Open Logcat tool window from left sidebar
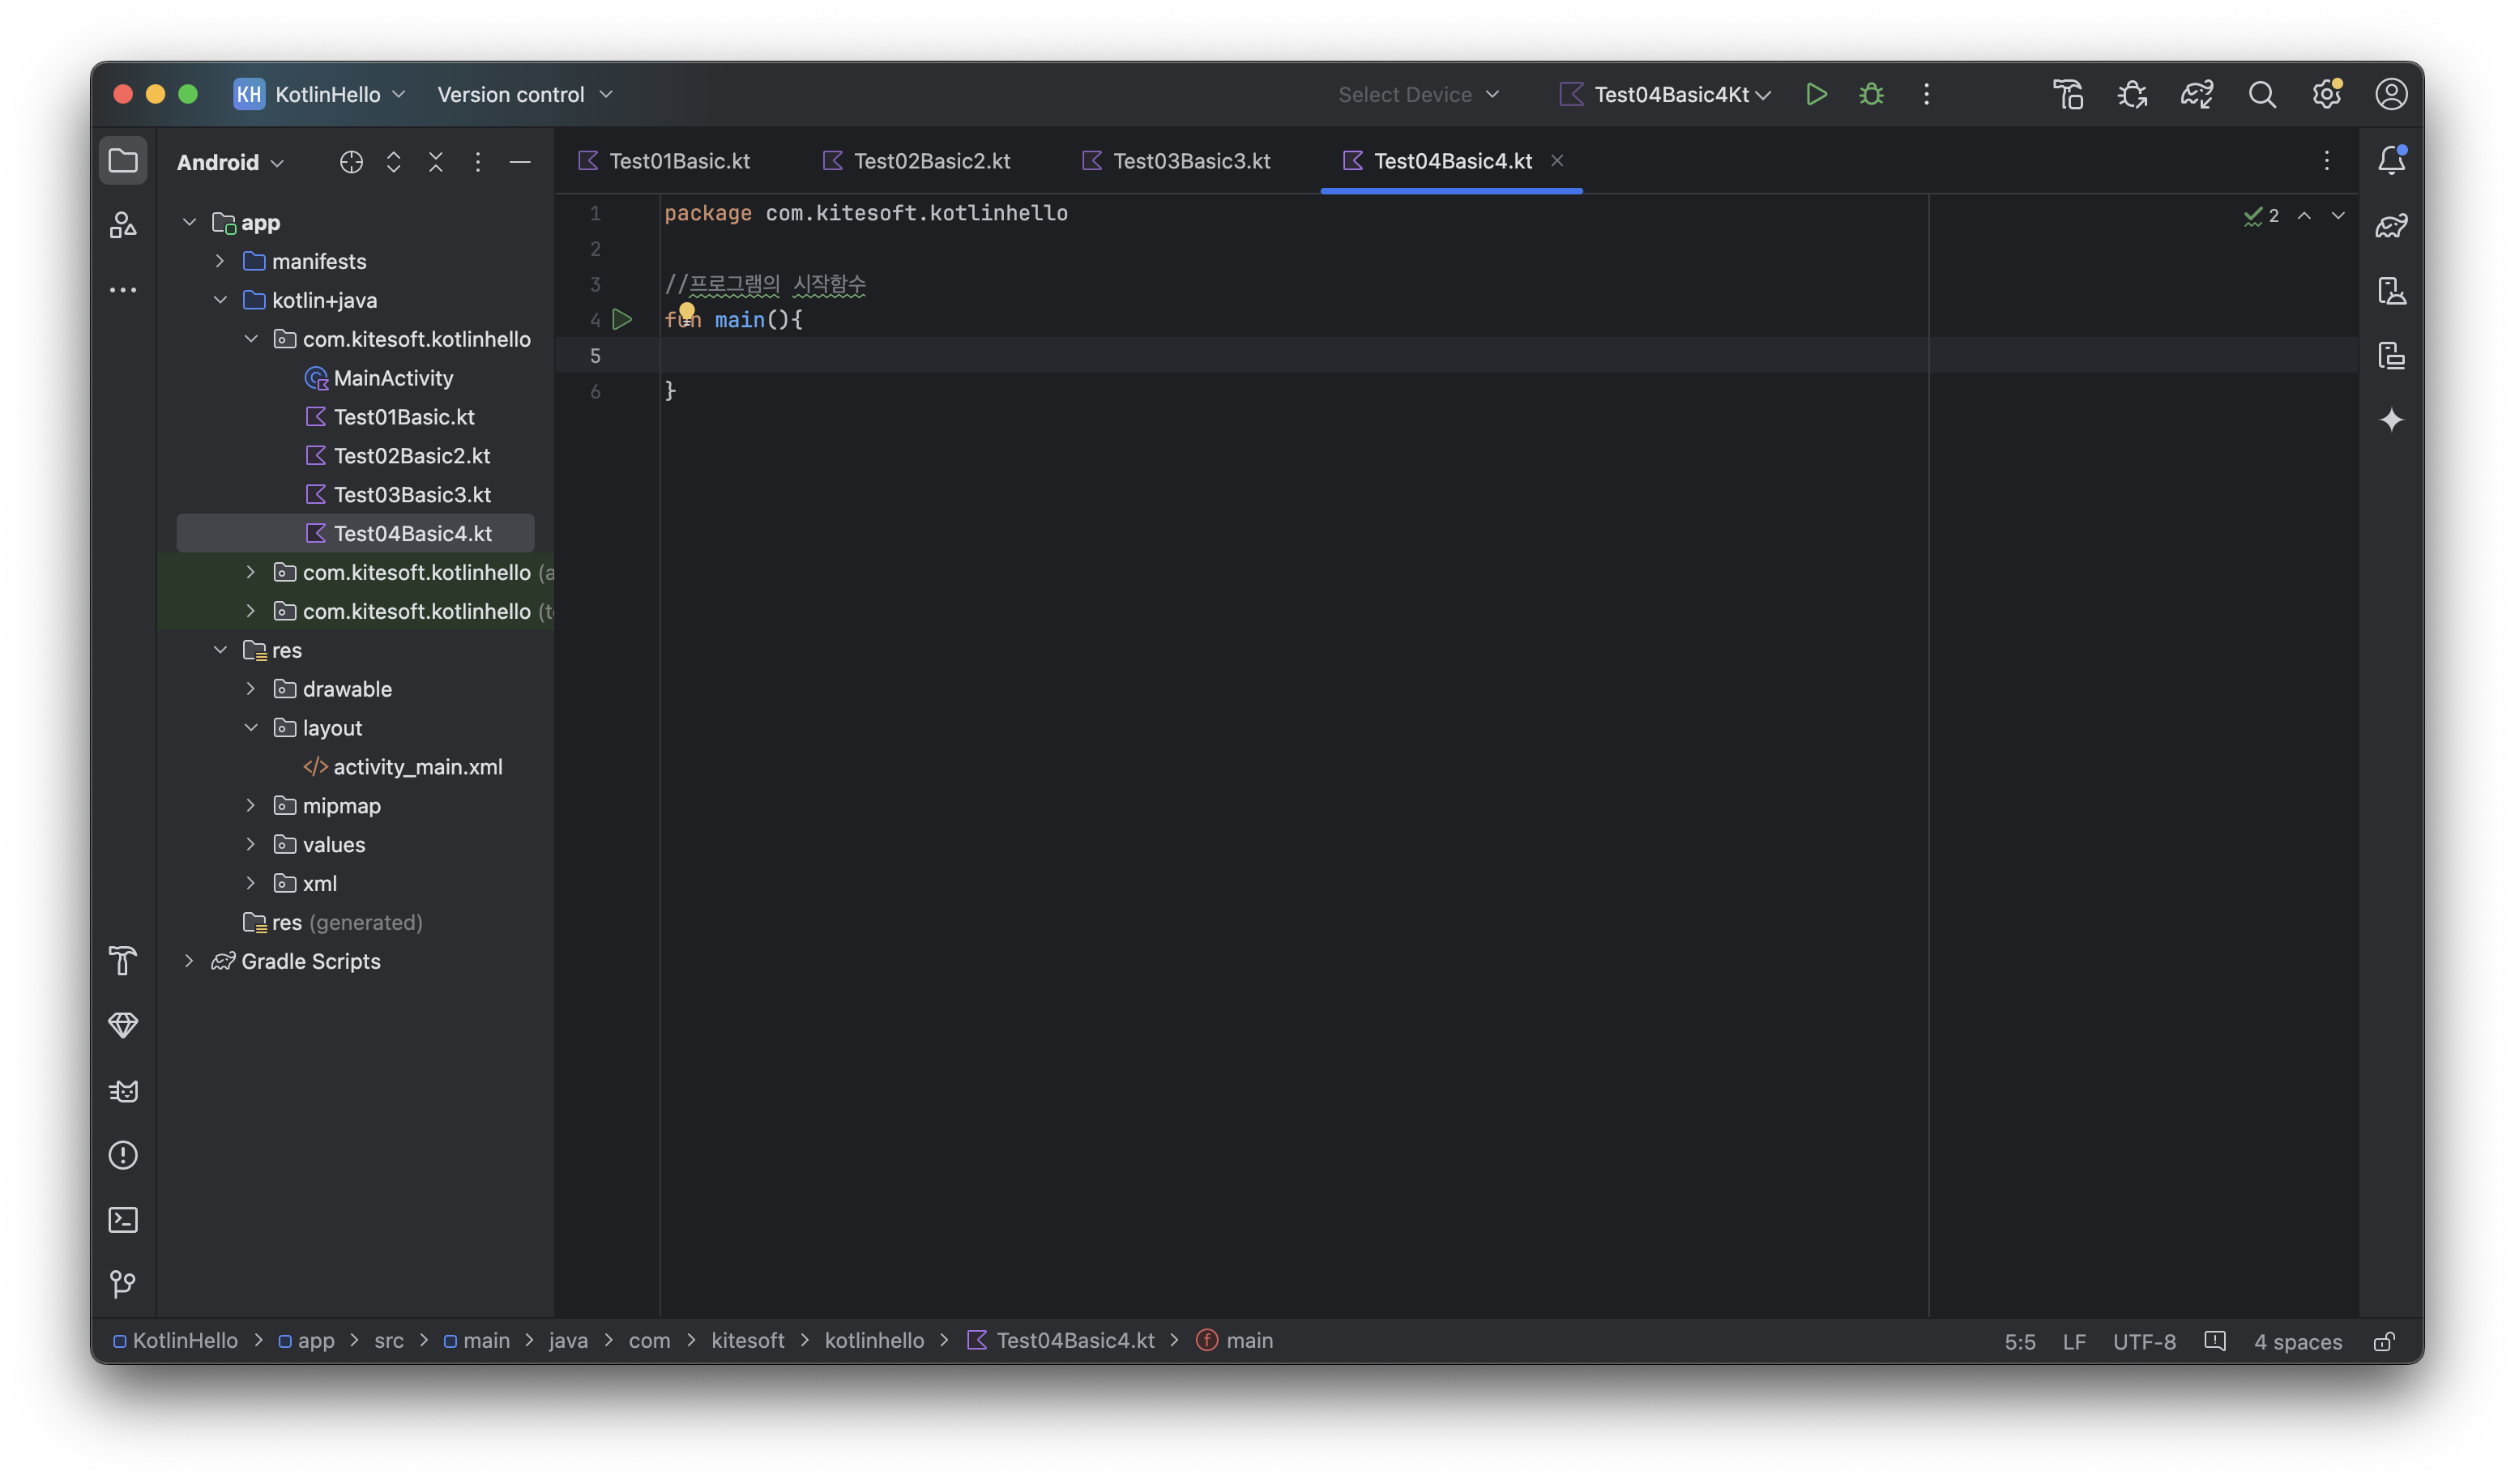The height and width of the screenshot is (1484, 2515). 123,1090
